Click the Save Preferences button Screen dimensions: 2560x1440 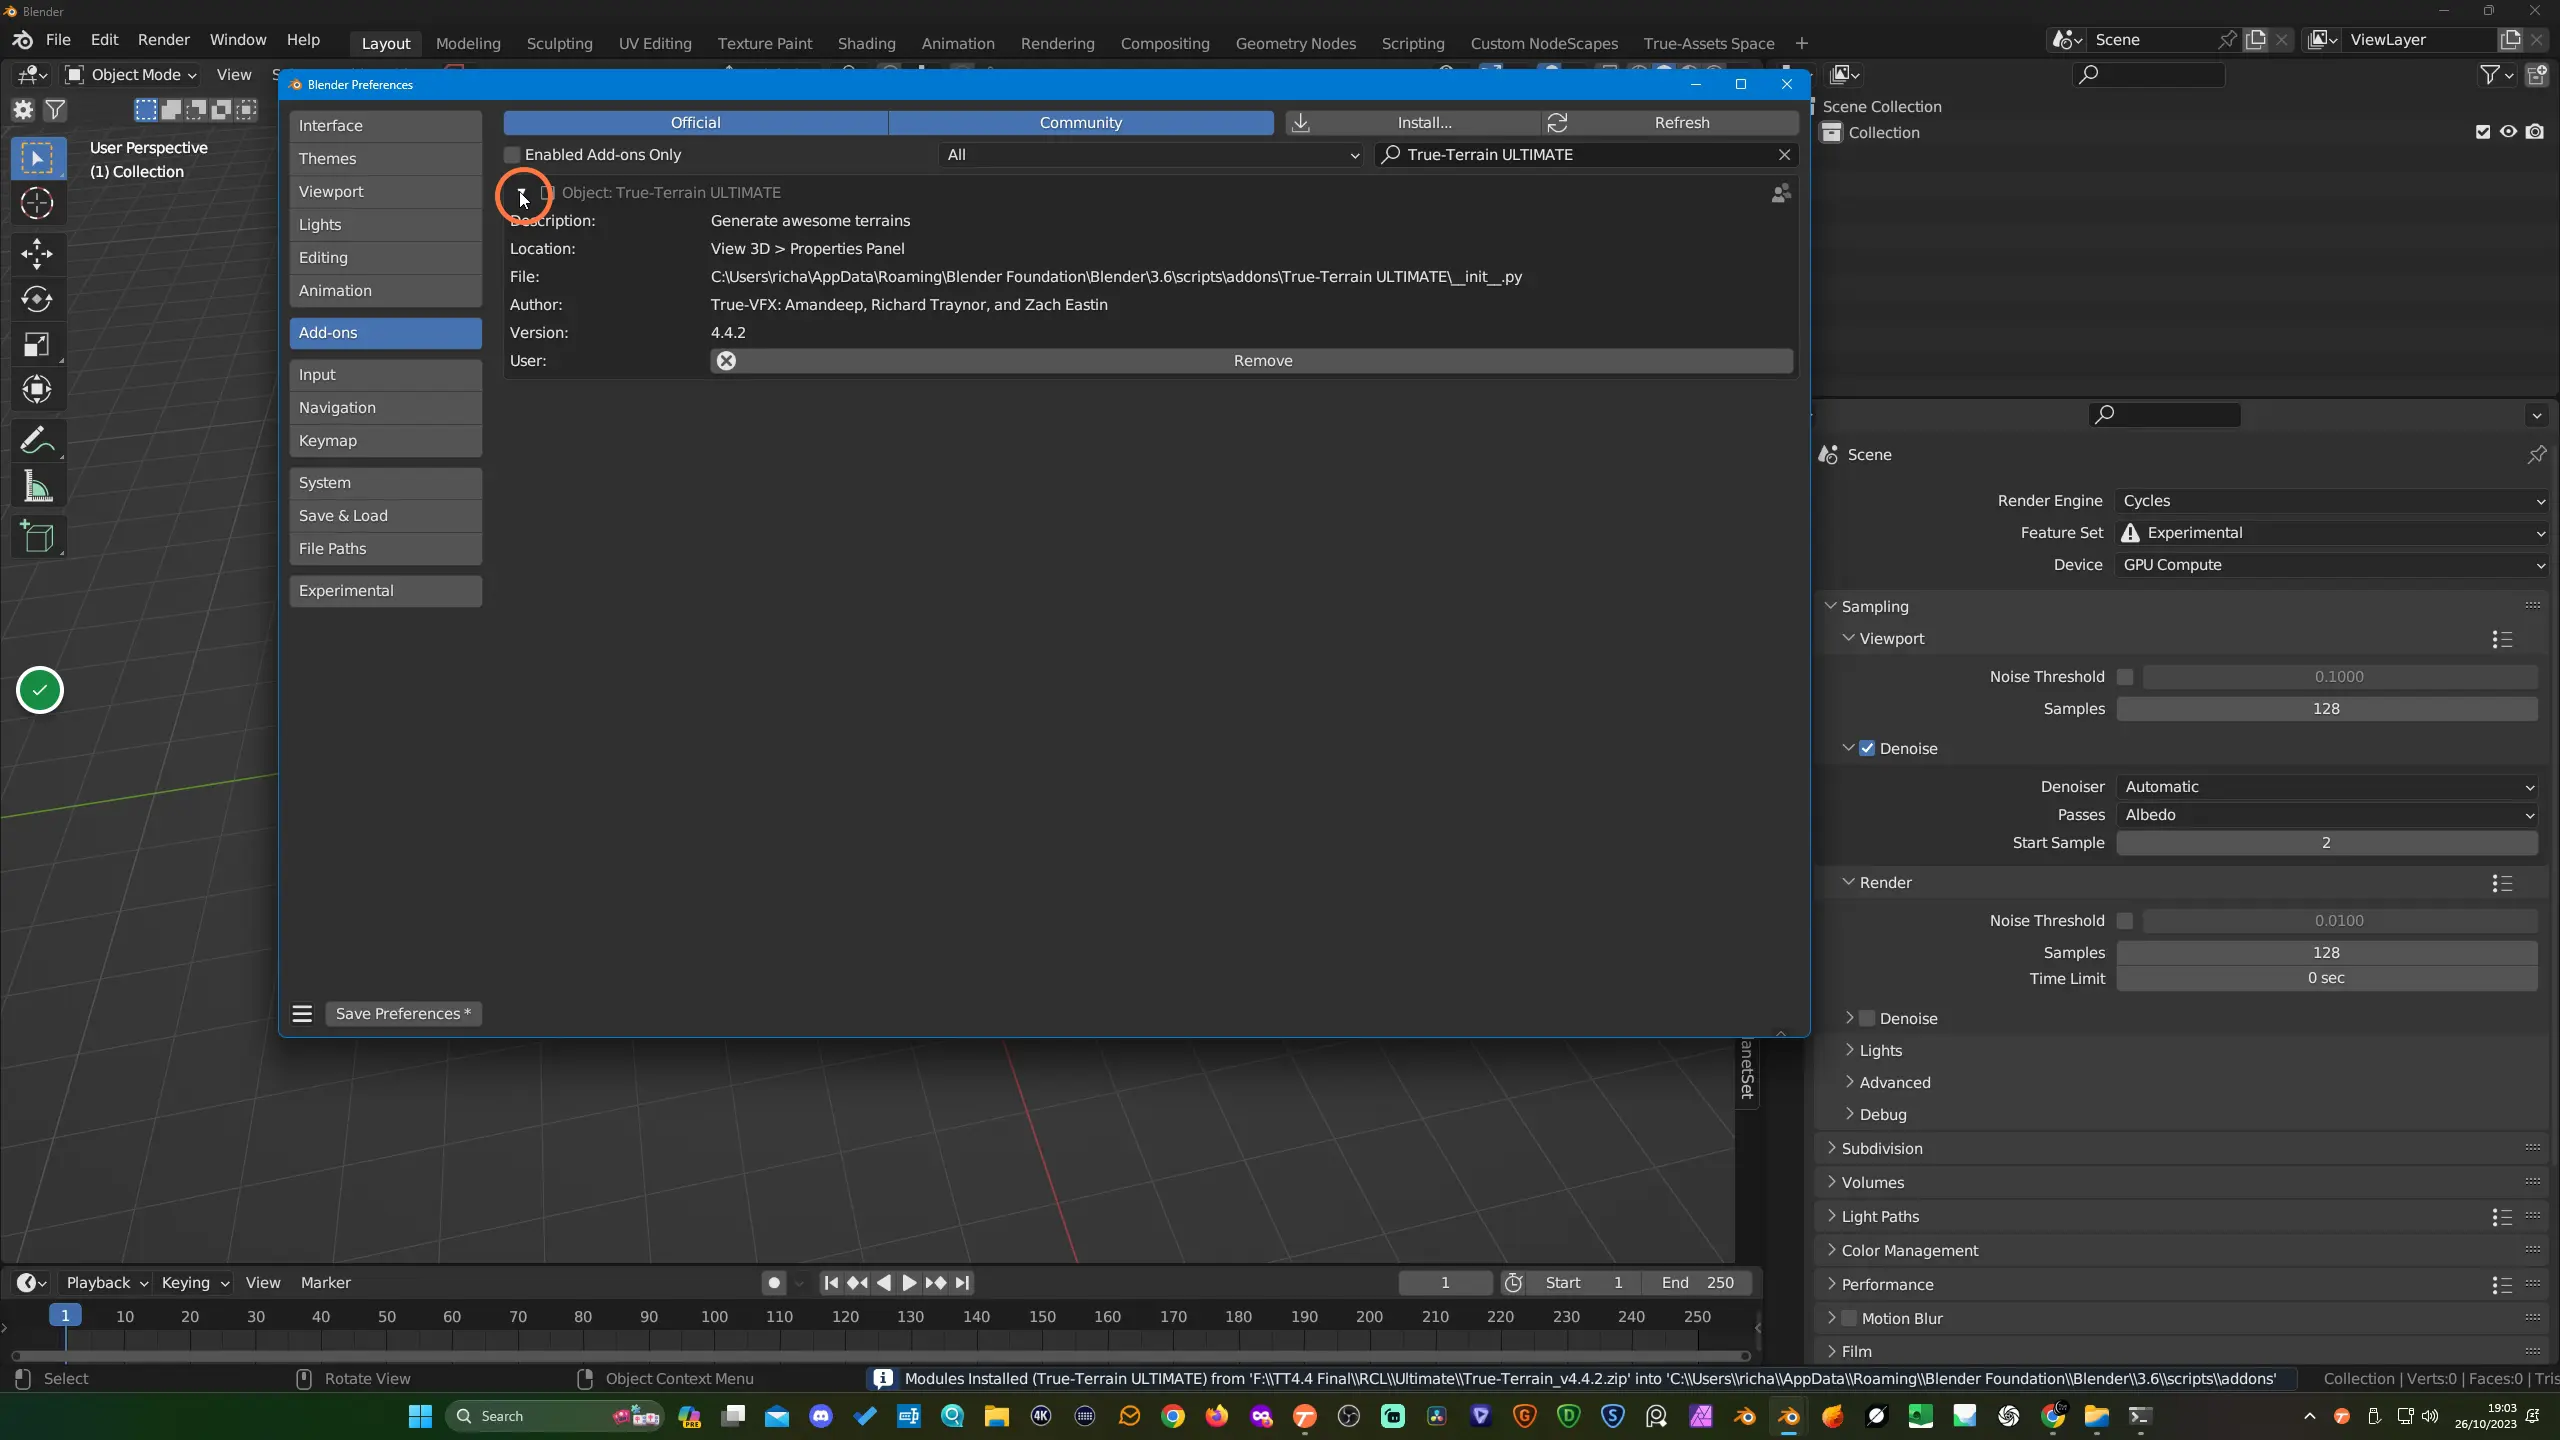(x=403, y=1014)
